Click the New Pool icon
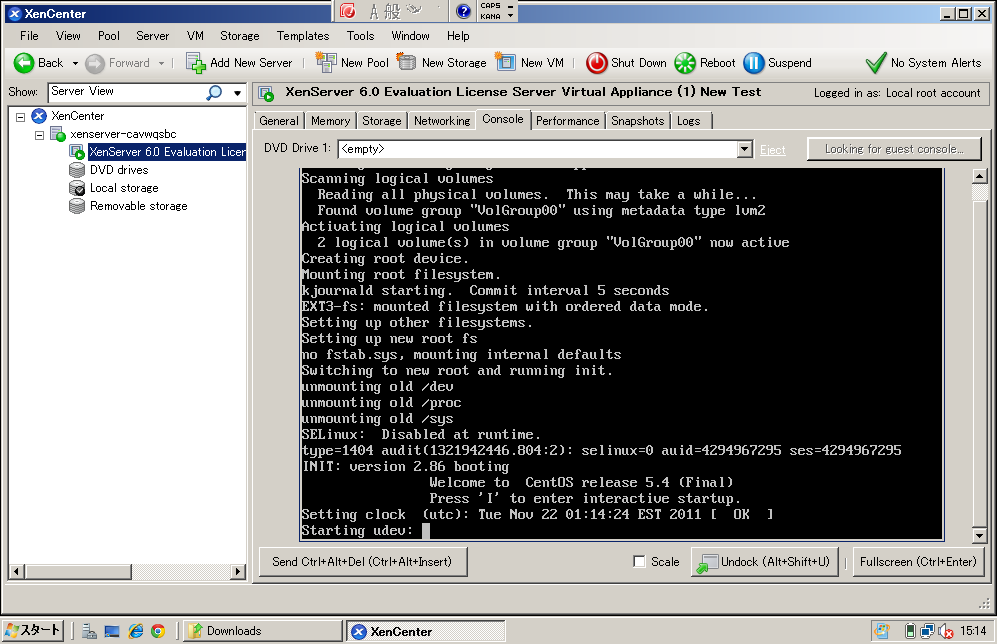The height and width of the screenshot is (644, 997). click(x=326, y=62)
